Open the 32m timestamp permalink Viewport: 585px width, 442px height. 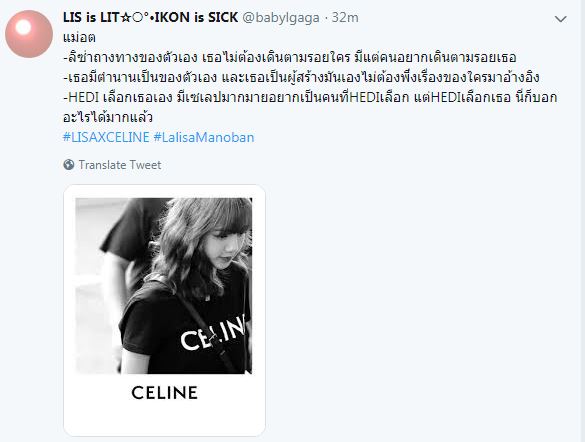345,18
